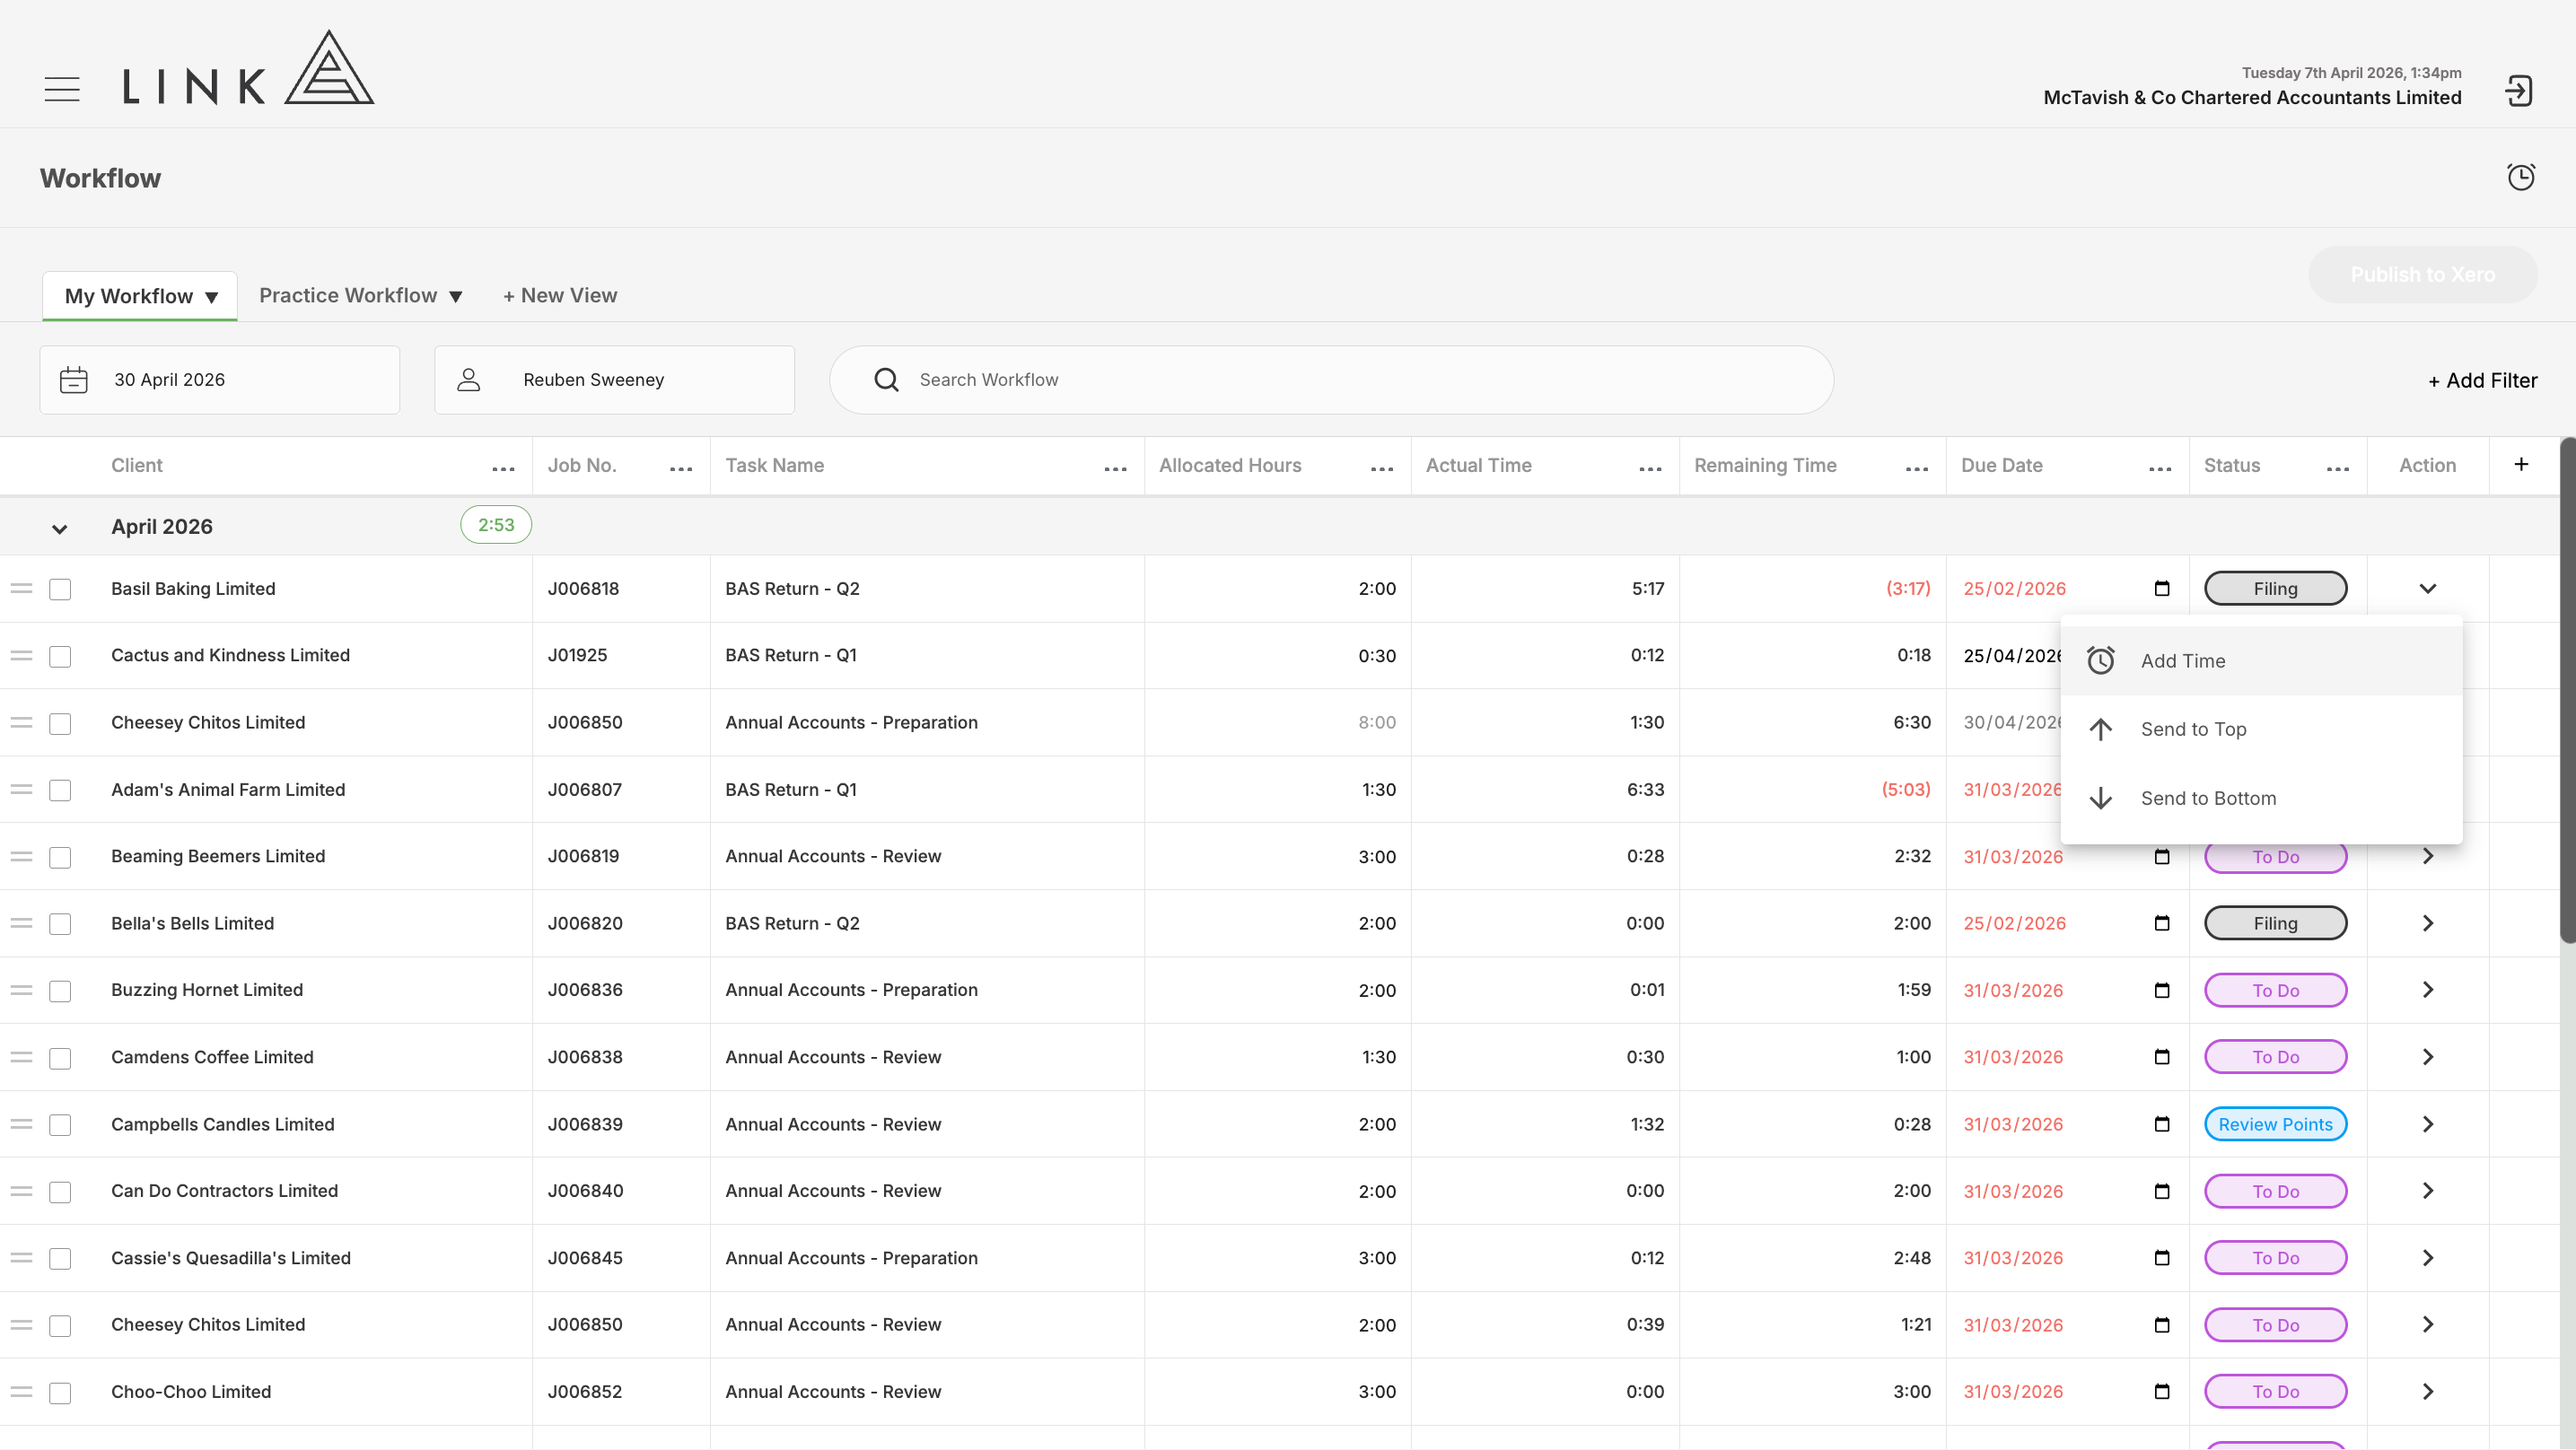Open 30 April 2026 date picker field
Viewport: 2576px width, 1450px height.
click(x=220, y=380)
